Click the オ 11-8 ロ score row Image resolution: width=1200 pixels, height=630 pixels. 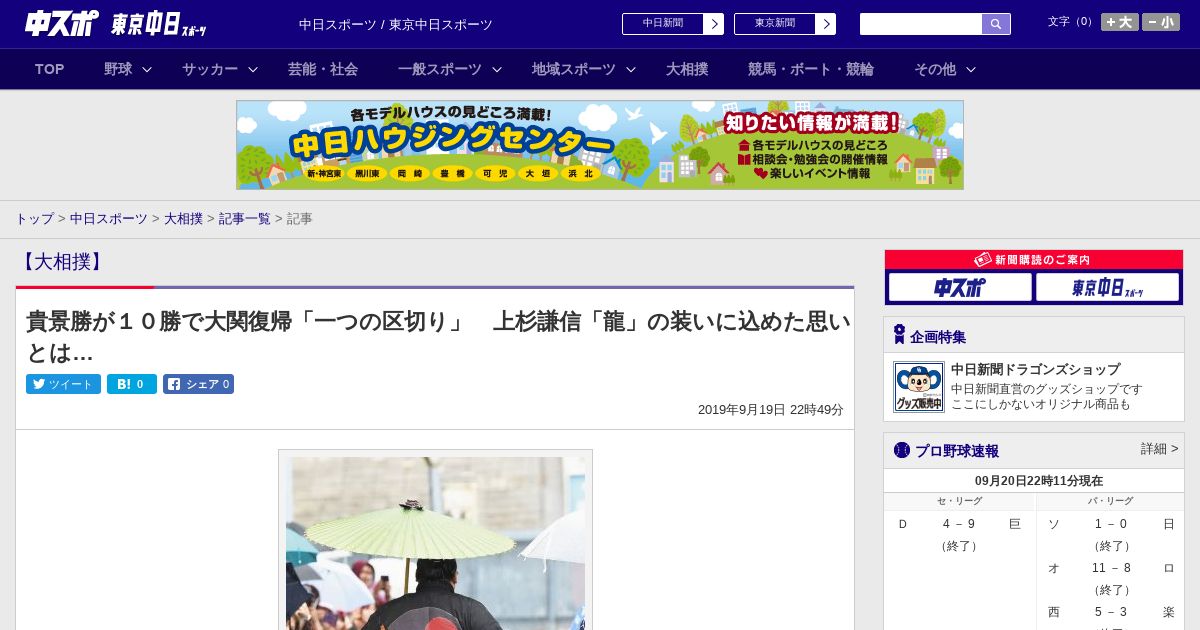coord(1110,568)
